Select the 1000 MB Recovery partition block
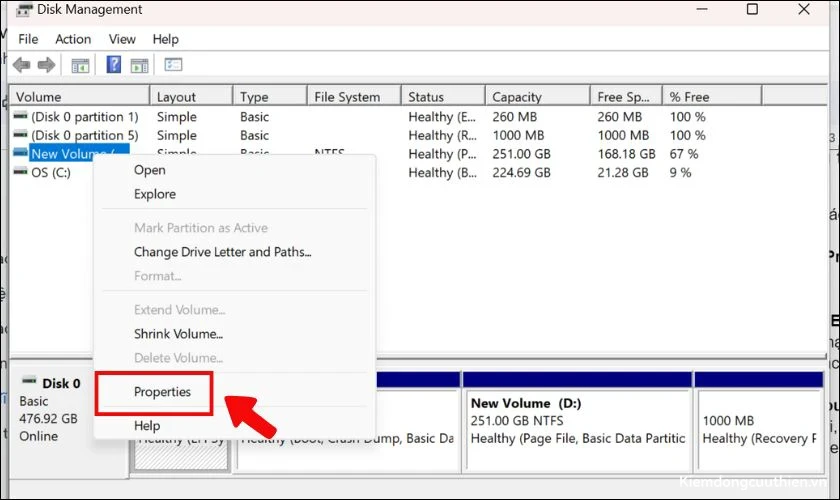 click(759, 421)
